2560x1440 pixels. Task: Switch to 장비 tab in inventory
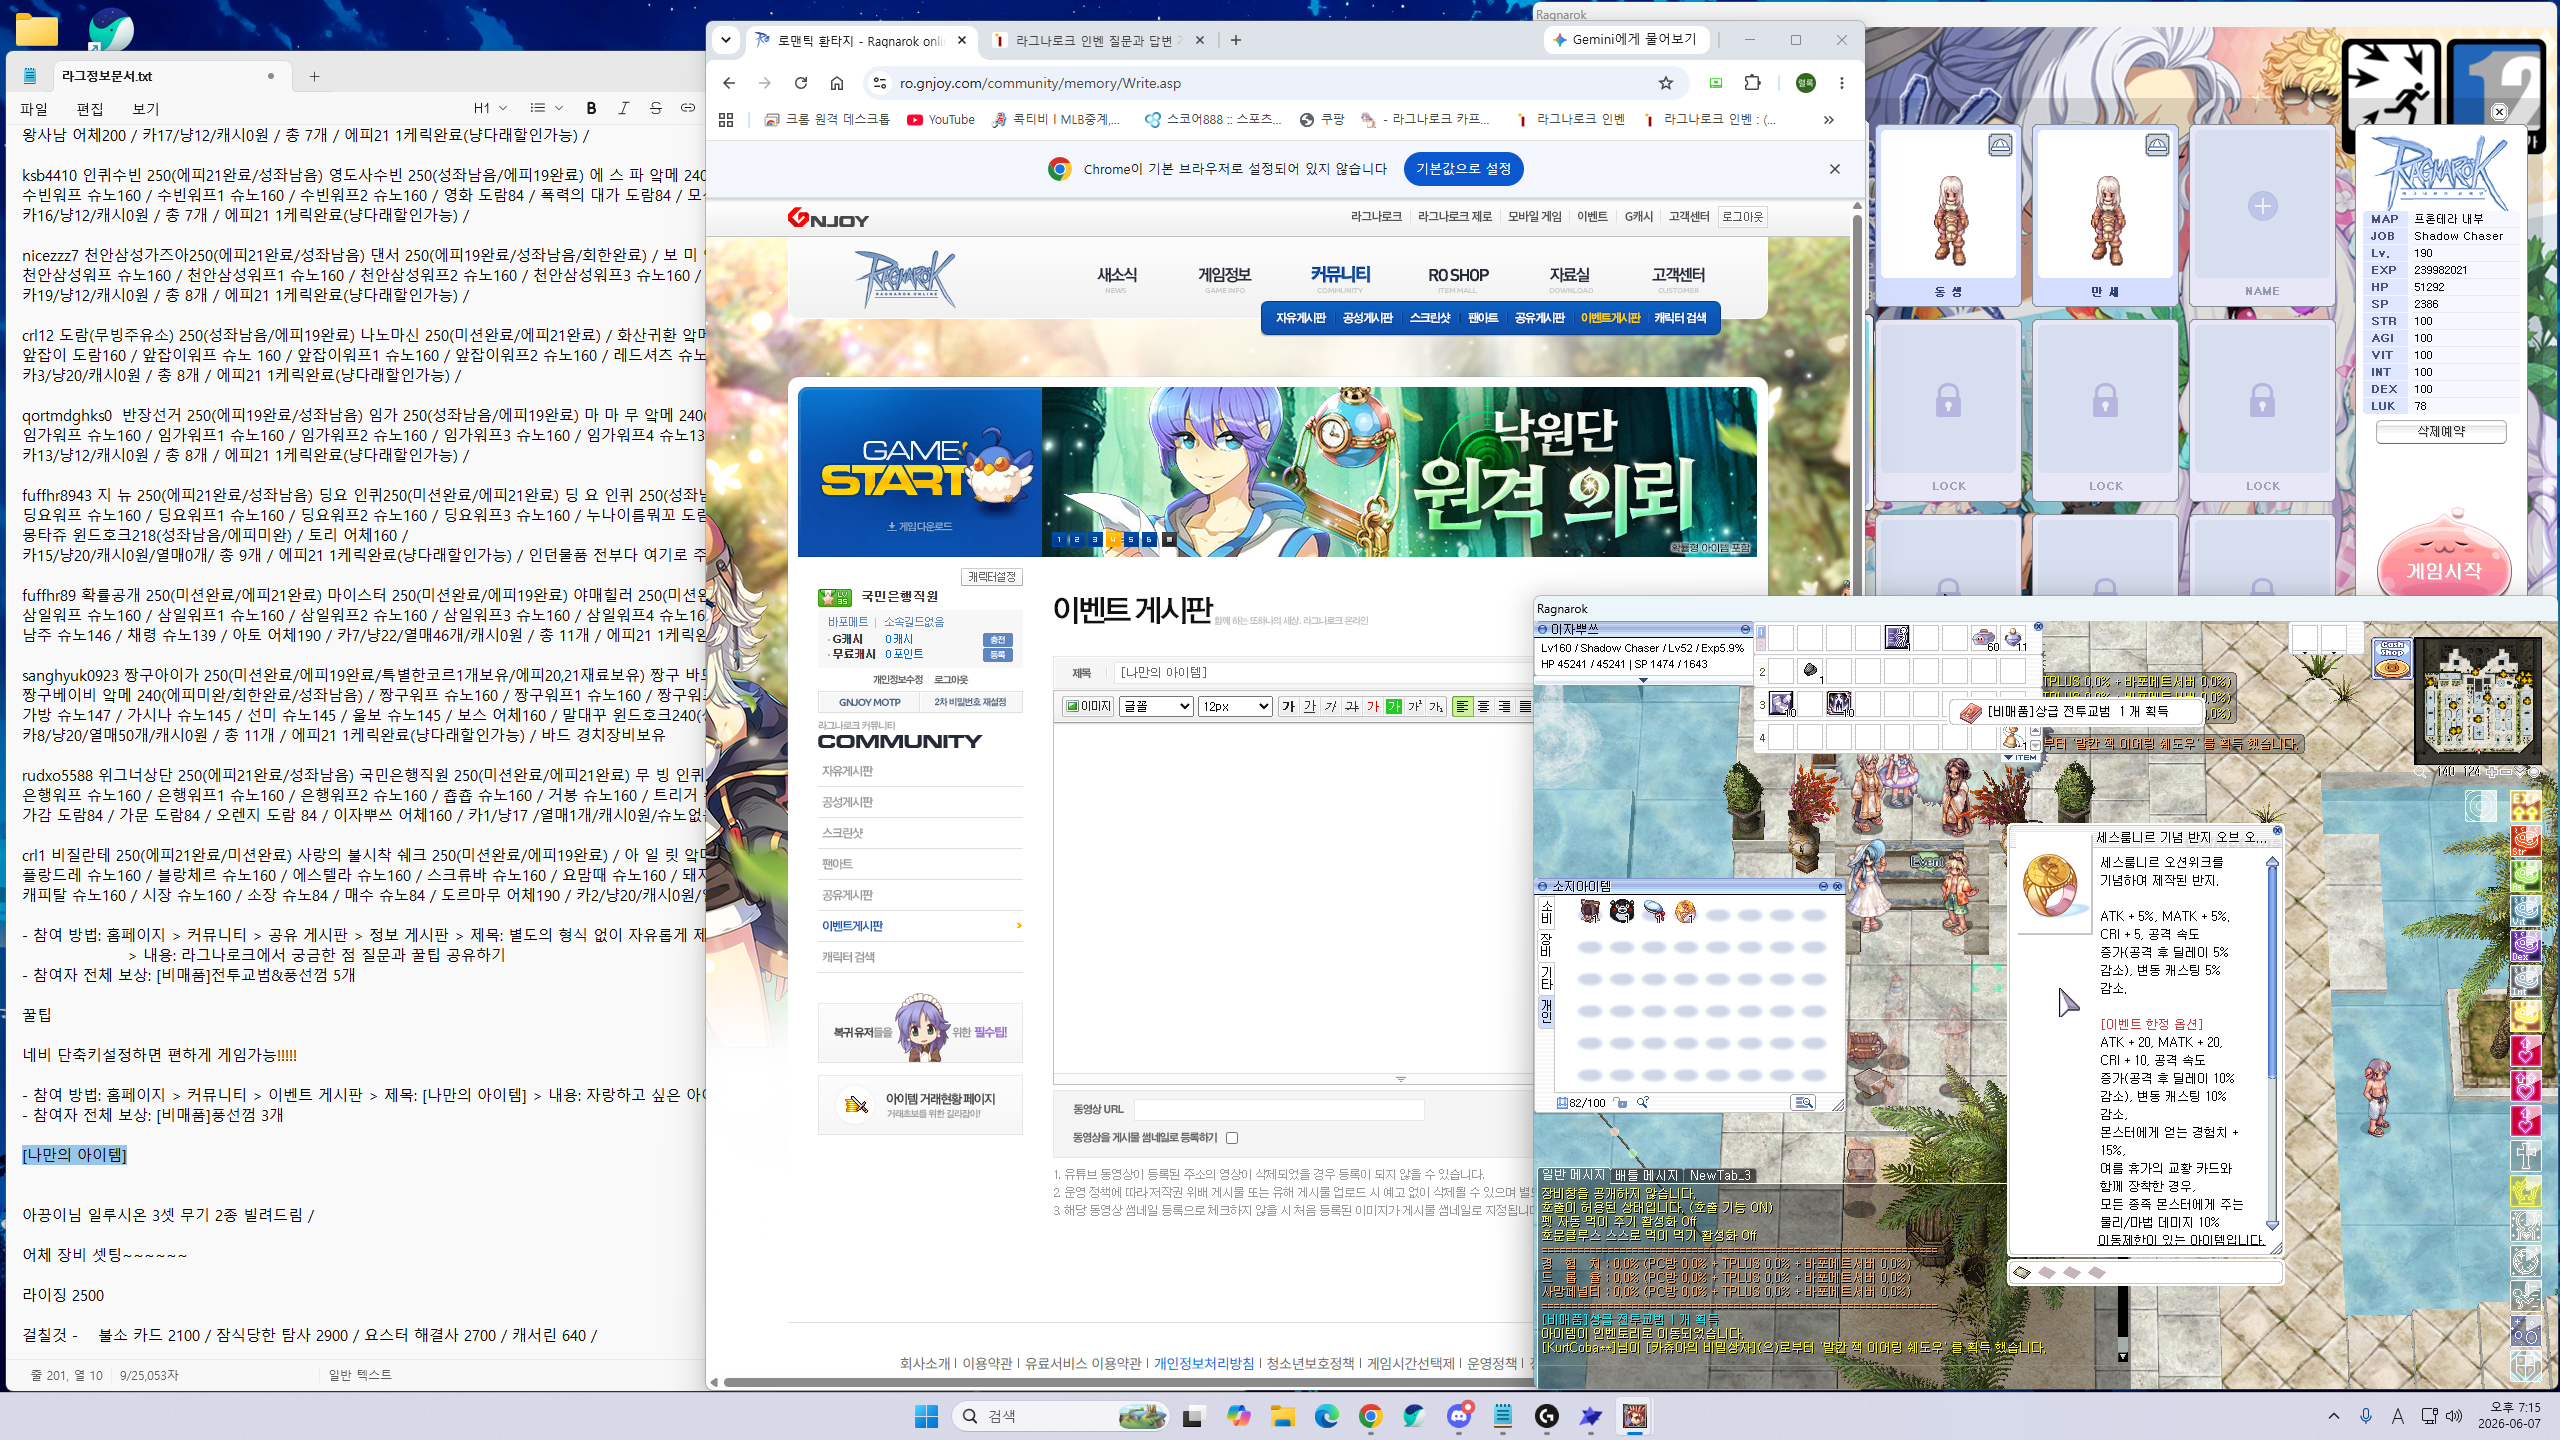(x=1546, y=944)
